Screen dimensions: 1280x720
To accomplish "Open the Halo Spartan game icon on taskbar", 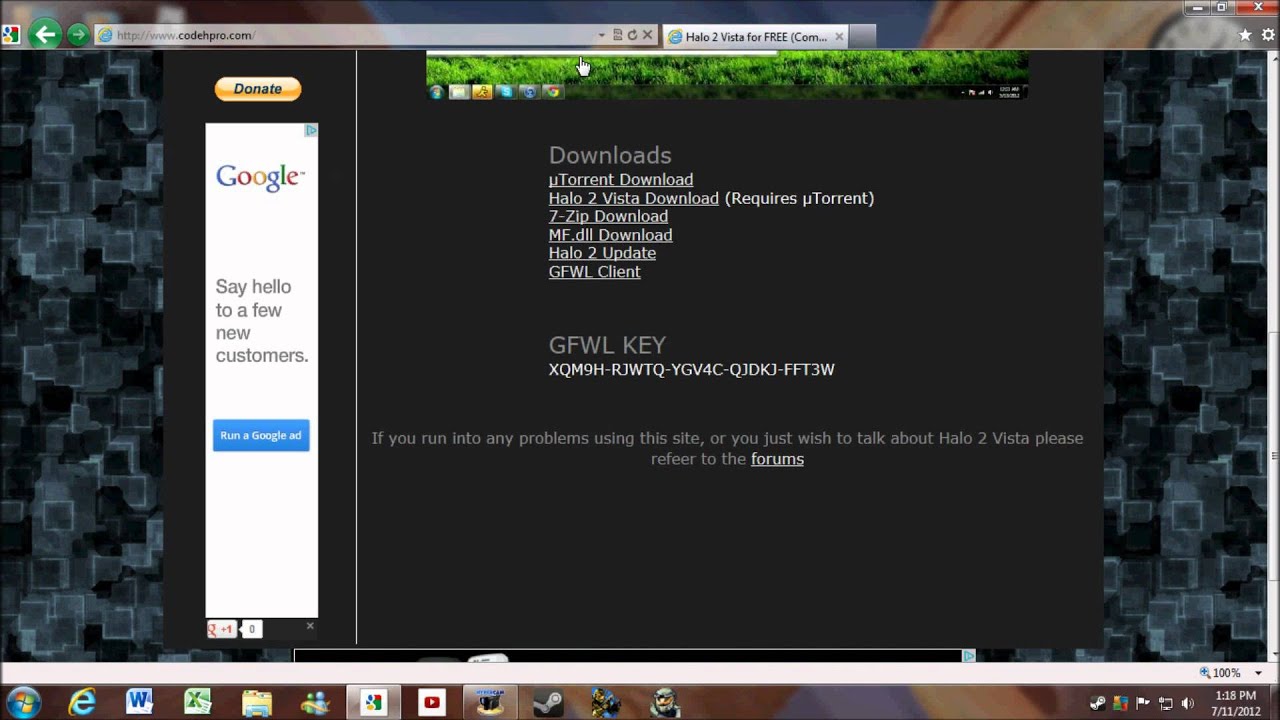I will pos(606,702).
